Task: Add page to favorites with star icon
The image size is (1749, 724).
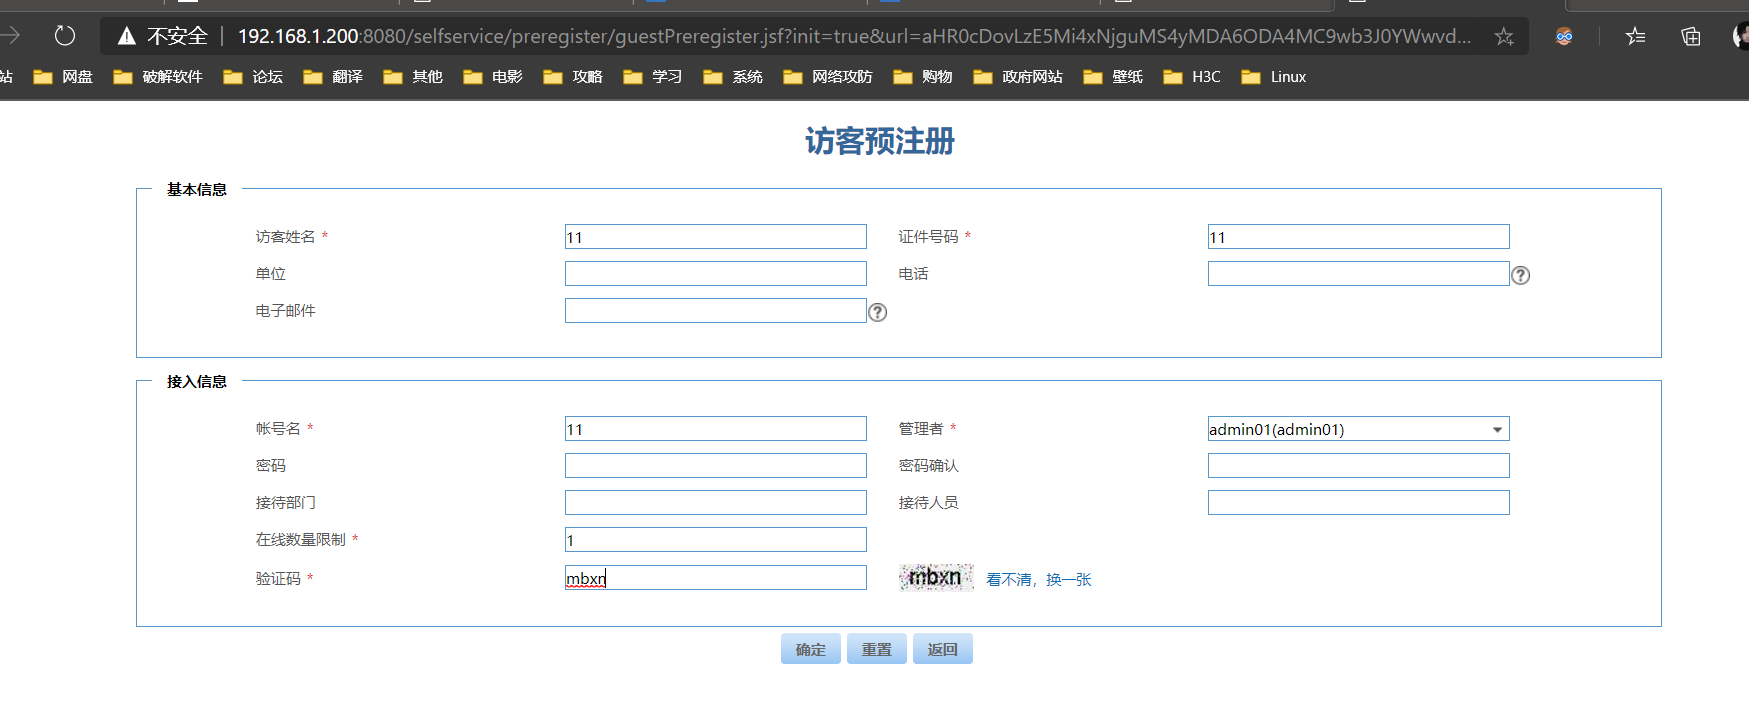Action: click(x=1504, y=37)
